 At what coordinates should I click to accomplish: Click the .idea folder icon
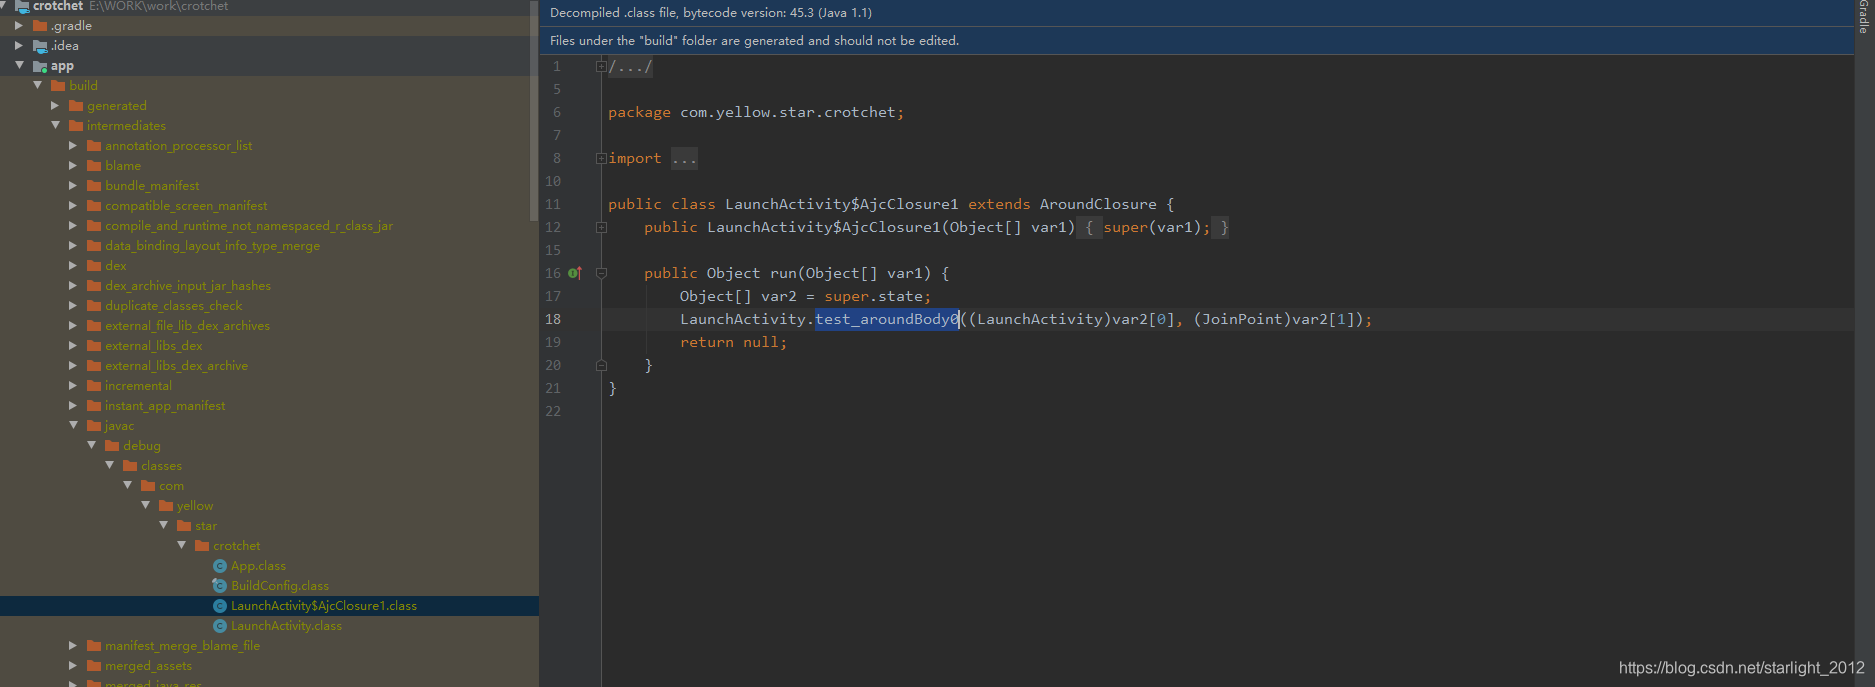pos(40,46)
